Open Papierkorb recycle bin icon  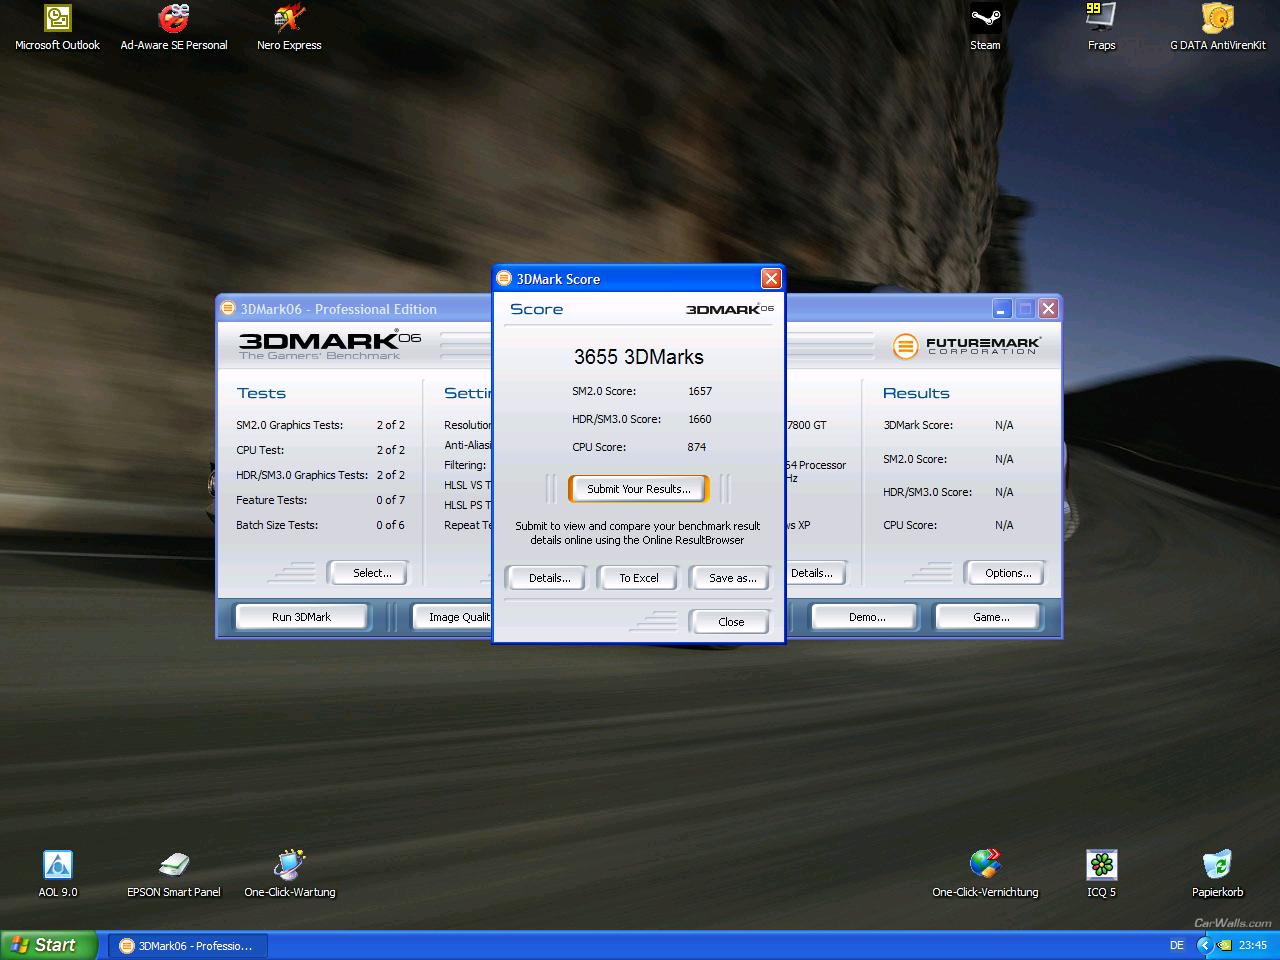point(1217,874)
